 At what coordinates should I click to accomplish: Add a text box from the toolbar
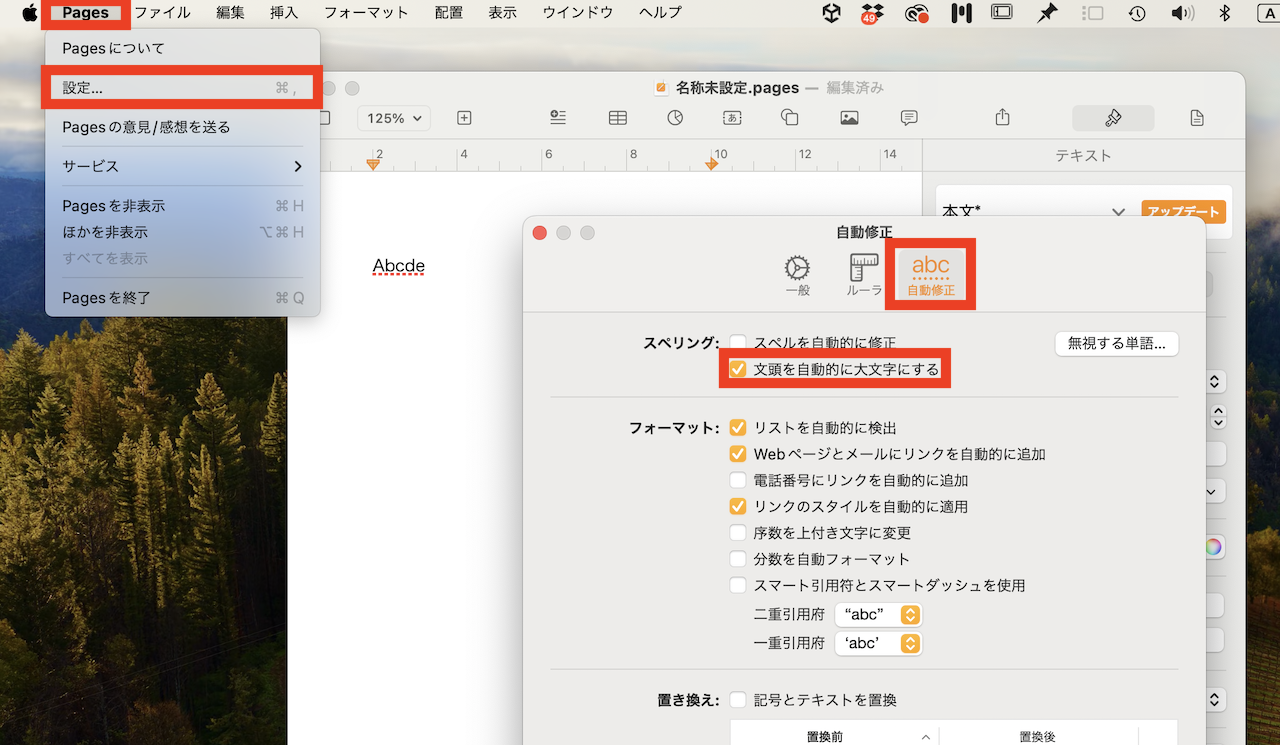tap(732, 118)
